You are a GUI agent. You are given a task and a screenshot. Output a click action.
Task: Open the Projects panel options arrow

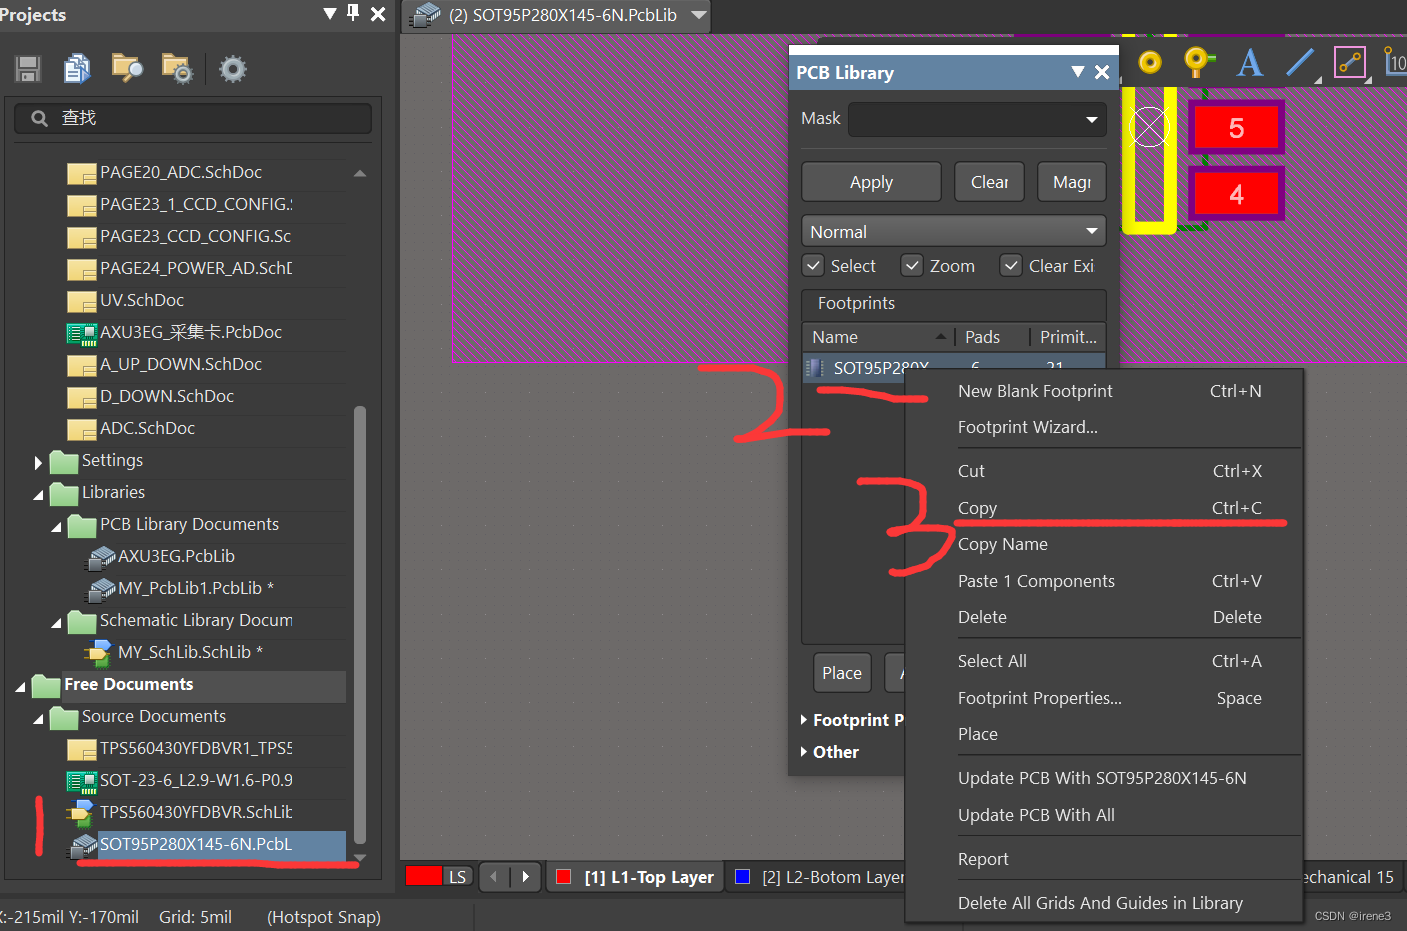(330, 13)
